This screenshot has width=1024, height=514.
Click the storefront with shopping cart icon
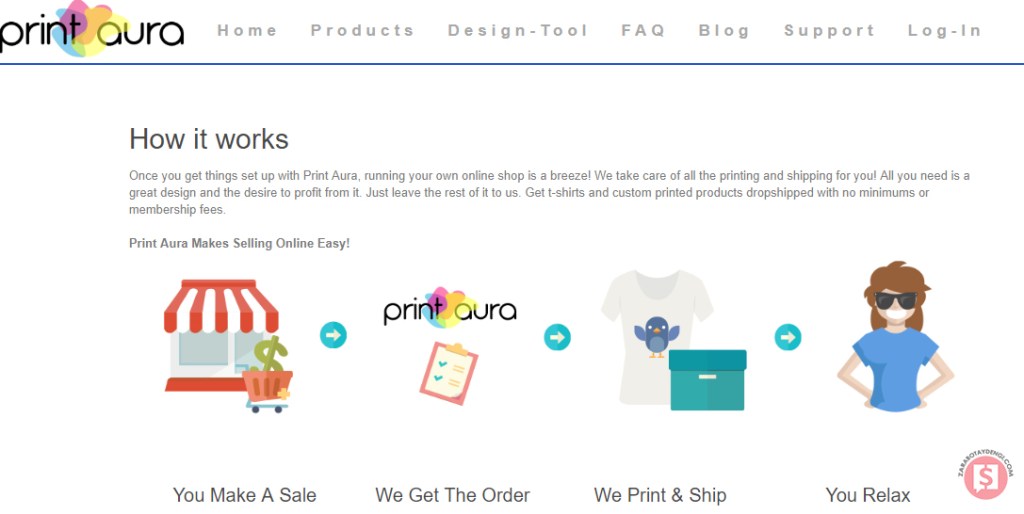(228, 346)
